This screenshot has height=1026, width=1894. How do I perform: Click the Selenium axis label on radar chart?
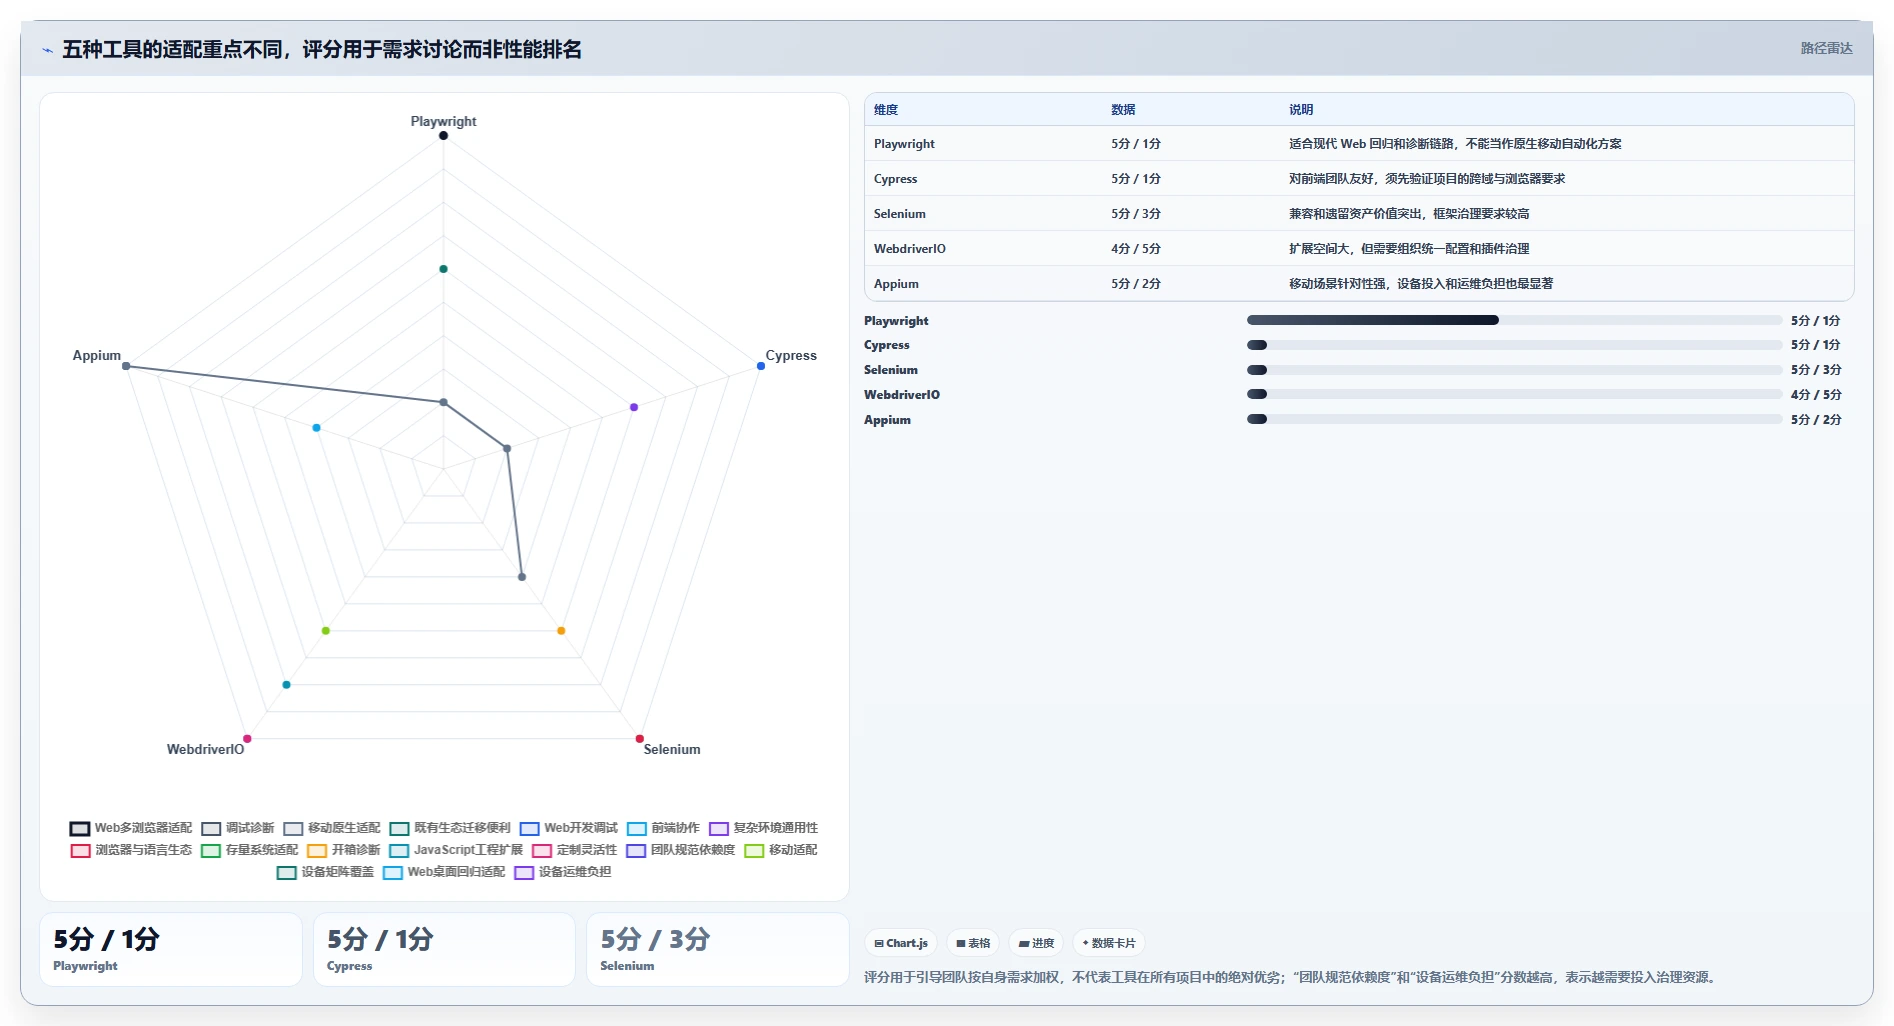pyautogui.click(x=672, y=749)
